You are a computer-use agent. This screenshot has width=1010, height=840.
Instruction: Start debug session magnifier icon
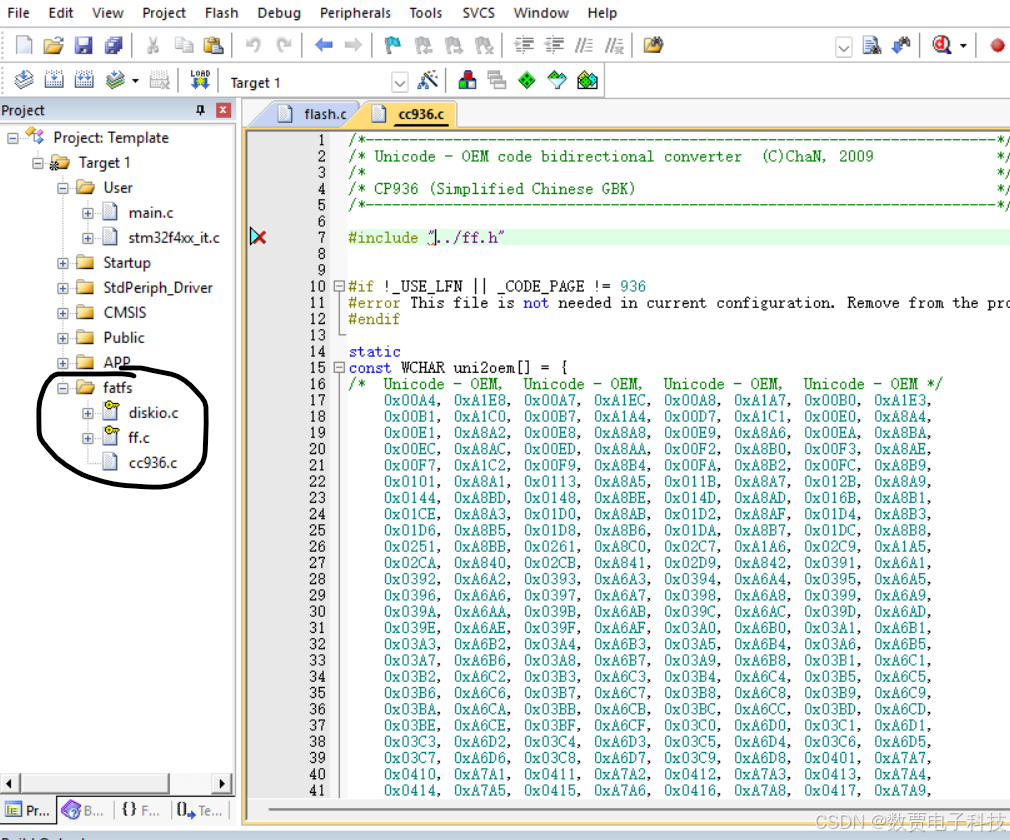pyautogui.click(x=942, y=45)
